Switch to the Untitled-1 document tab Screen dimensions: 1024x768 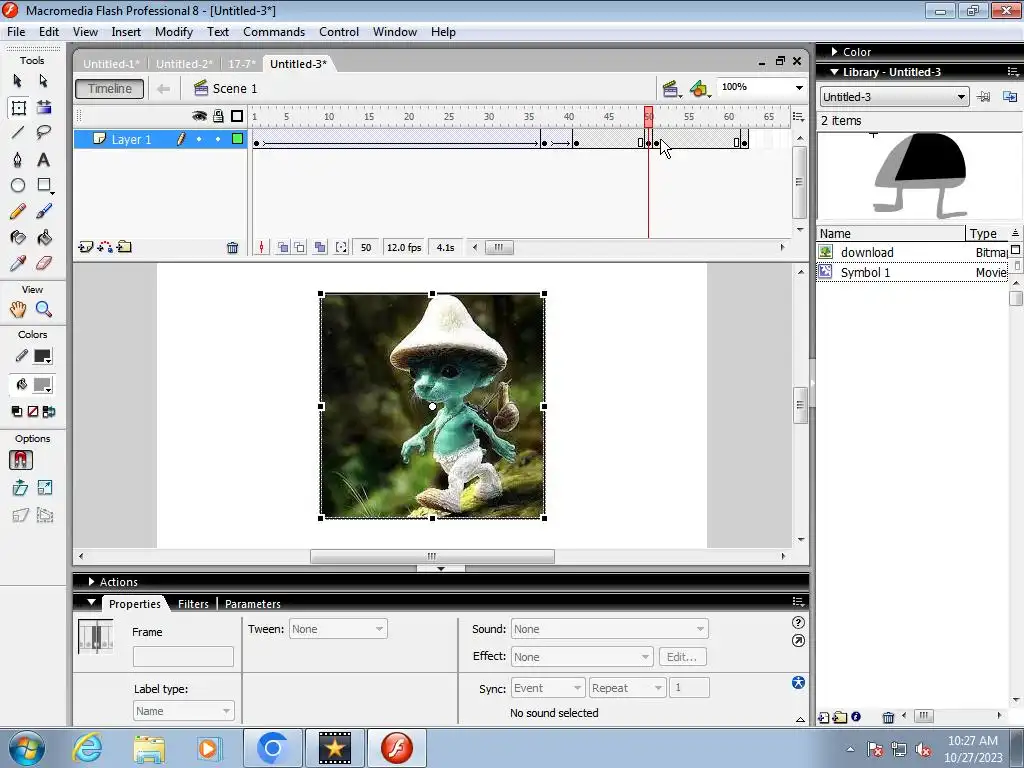click(111, 63)
